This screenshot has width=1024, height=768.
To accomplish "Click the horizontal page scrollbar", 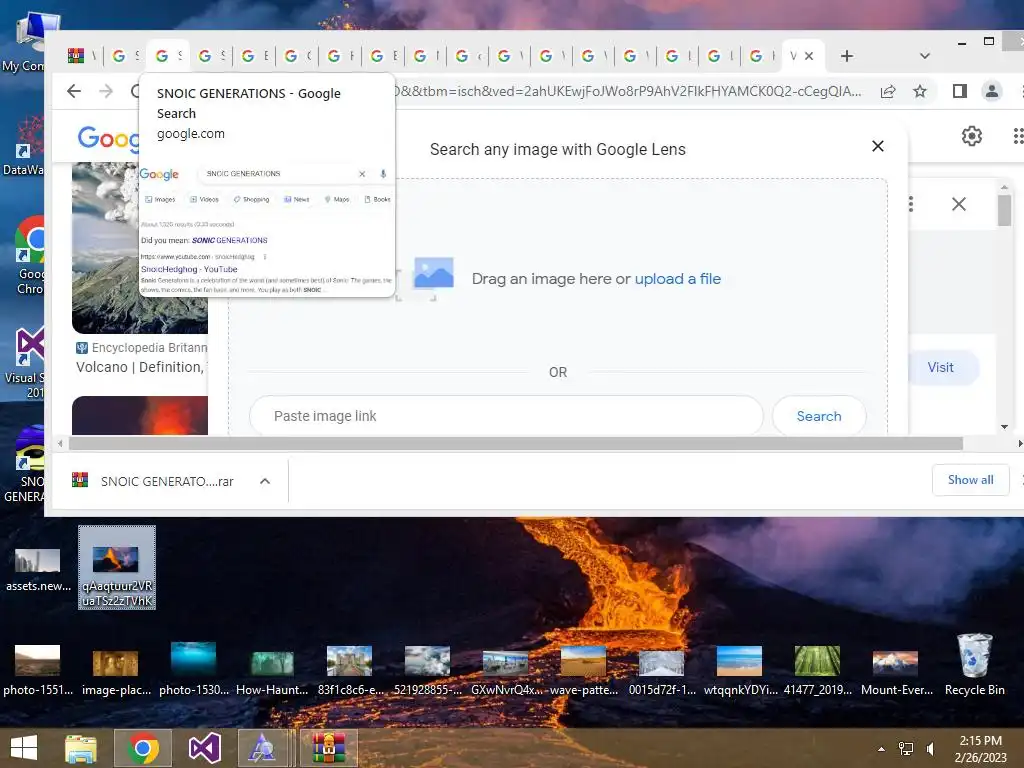I will tap(515, 443).
